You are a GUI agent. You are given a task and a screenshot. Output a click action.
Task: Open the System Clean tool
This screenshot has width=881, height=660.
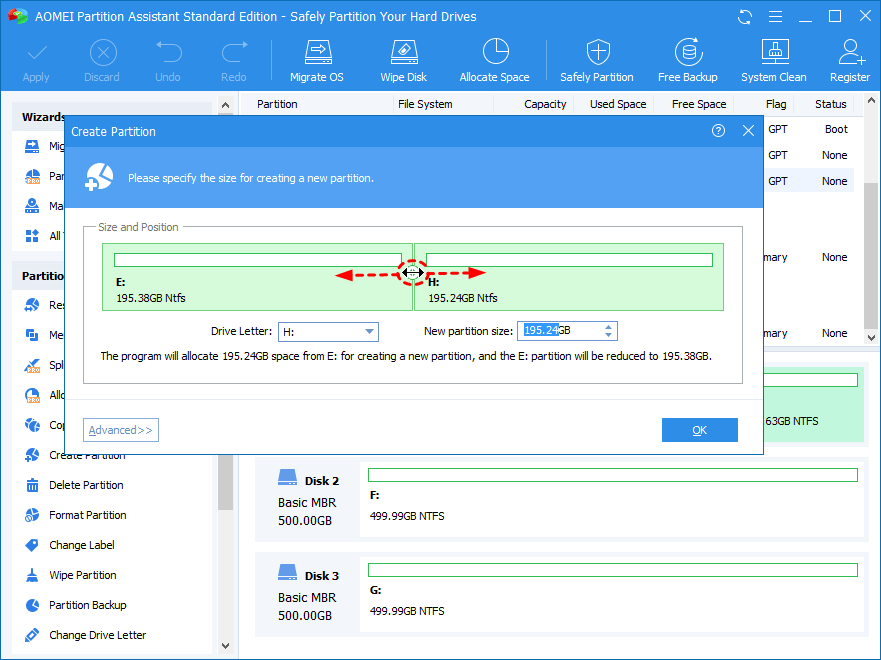tap(774, 61)
